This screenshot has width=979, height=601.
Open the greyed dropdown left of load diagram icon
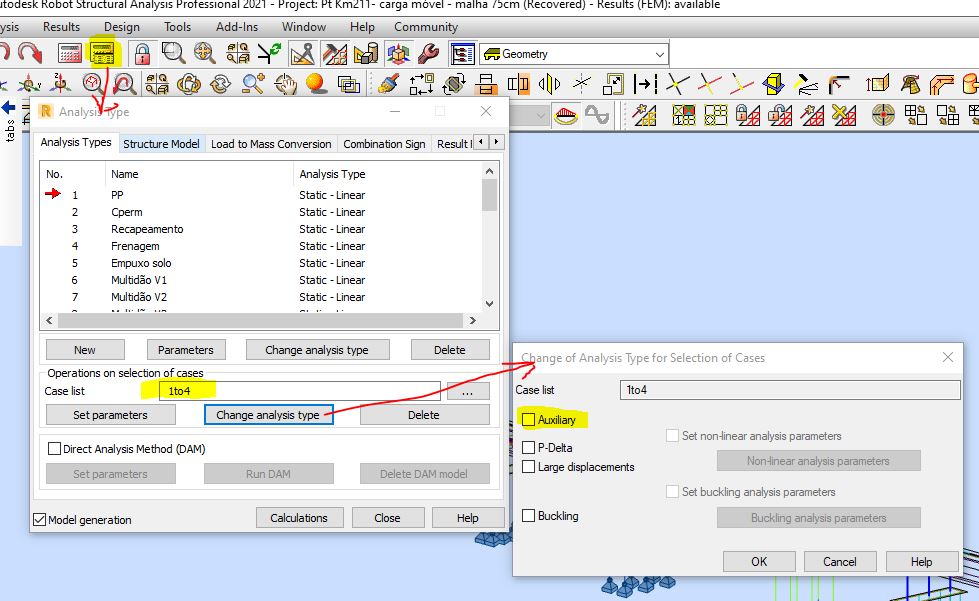529,115
